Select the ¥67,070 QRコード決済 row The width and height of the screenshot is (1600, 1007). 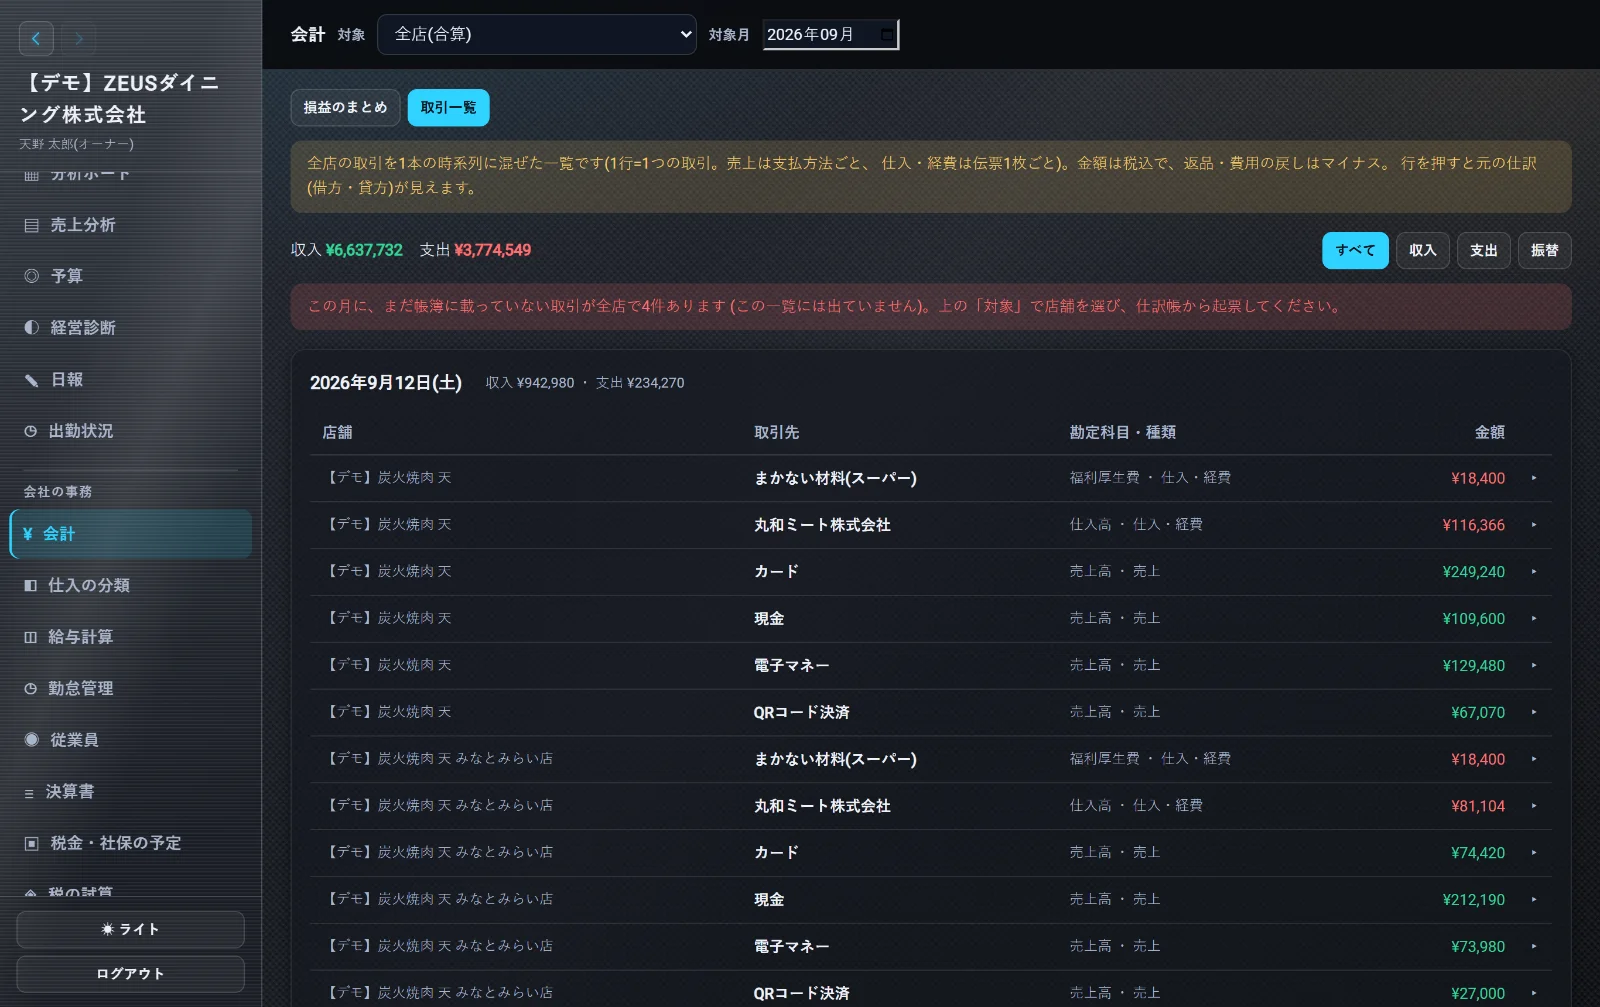pos(931,712)
